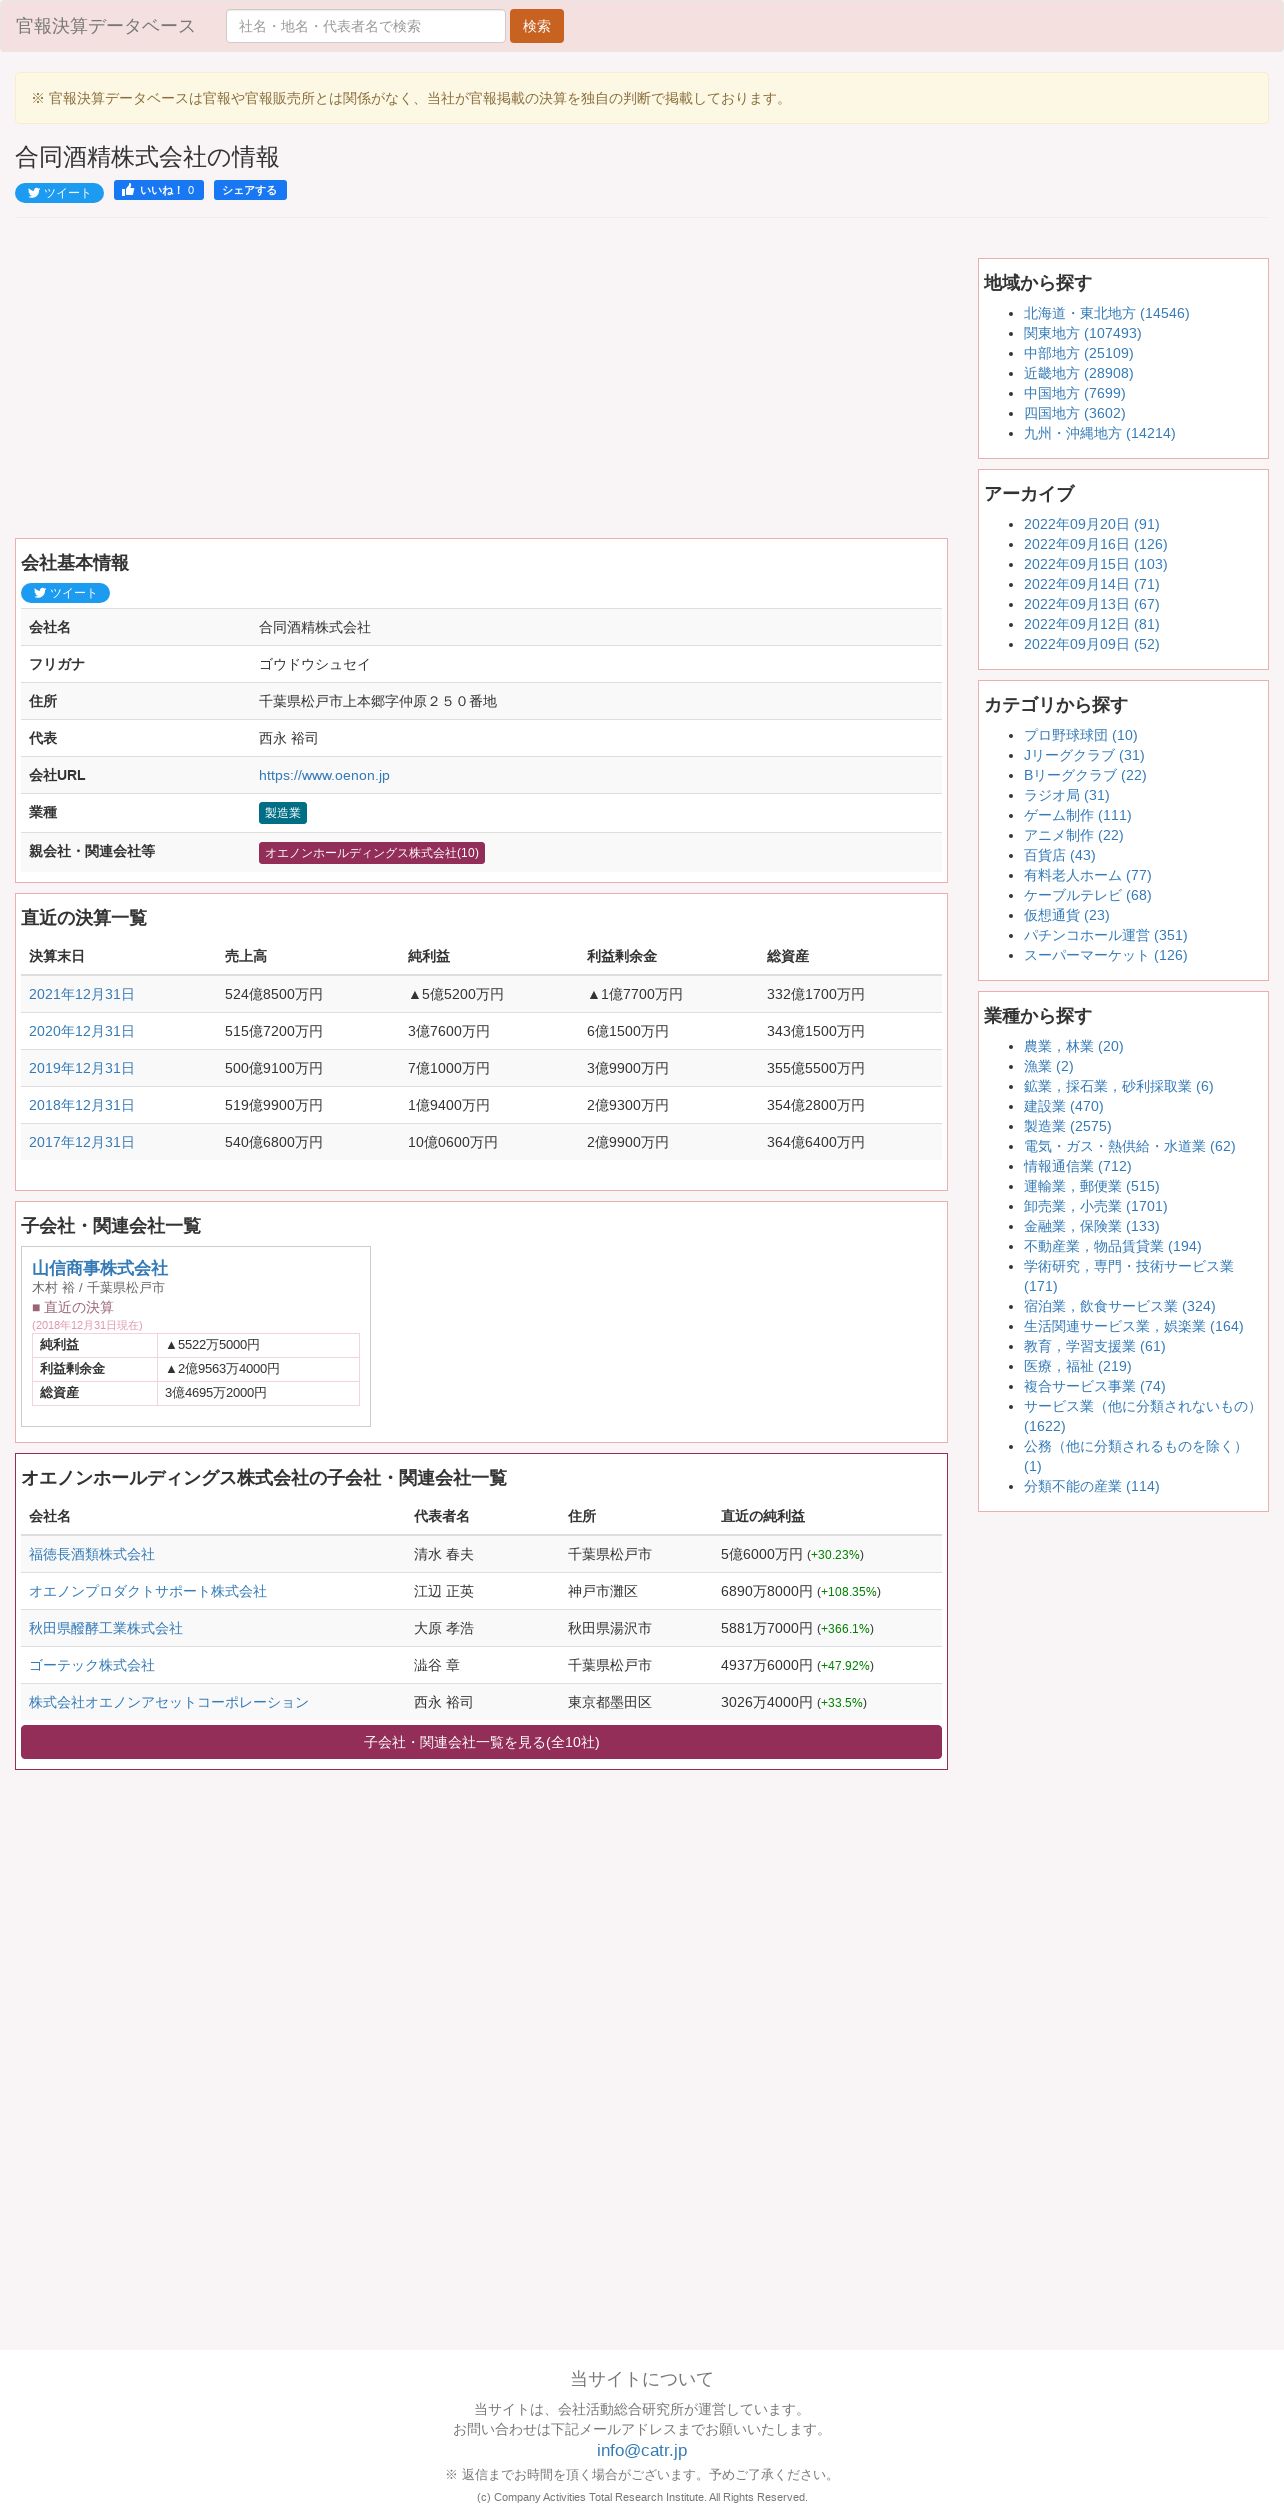The image size is (1284, 2515).
Task: Open the 四国地方 (3602) region link
Action: (1074, 413)
